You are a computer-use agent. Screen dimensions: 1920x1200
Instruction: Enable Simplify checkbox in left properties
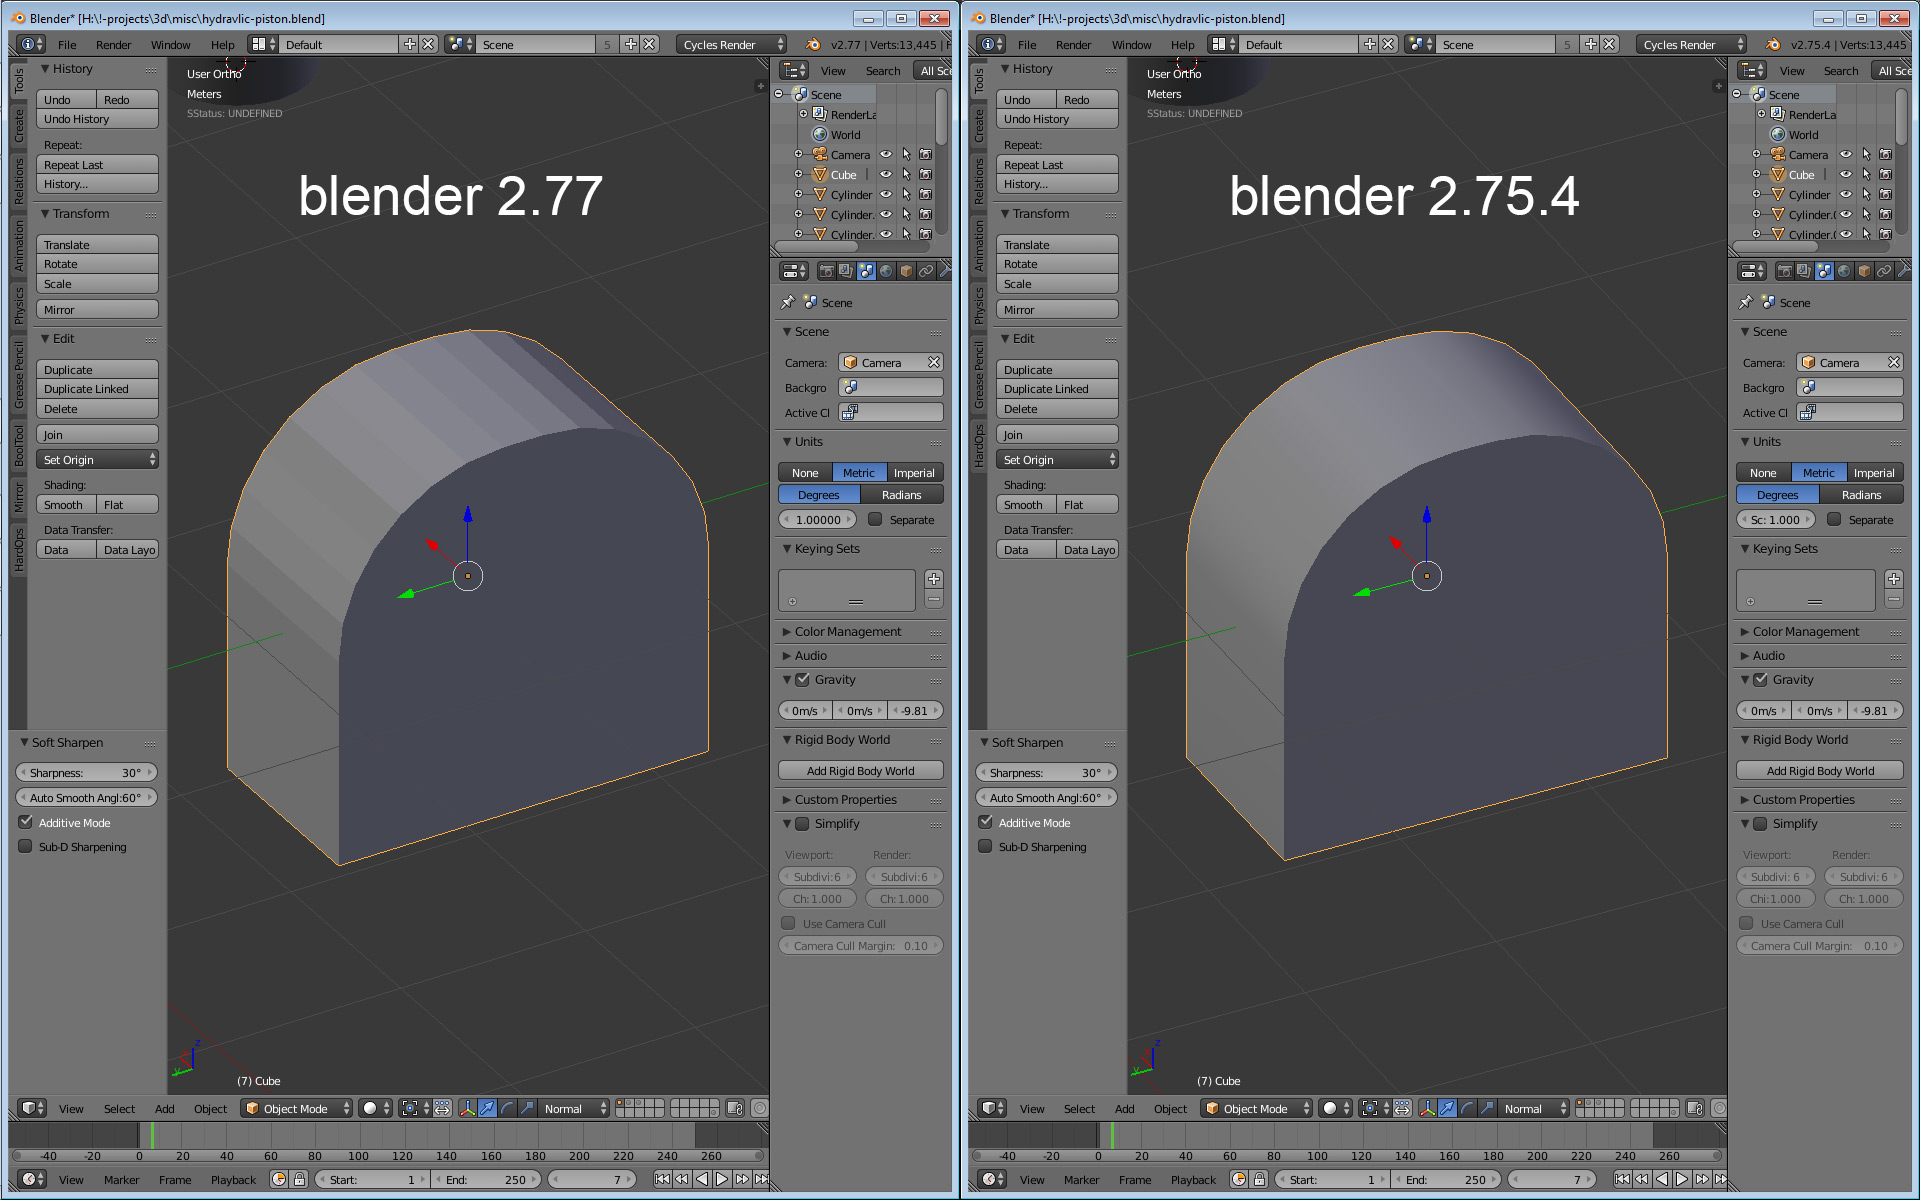pyautogui.click(x=802, y=823)
